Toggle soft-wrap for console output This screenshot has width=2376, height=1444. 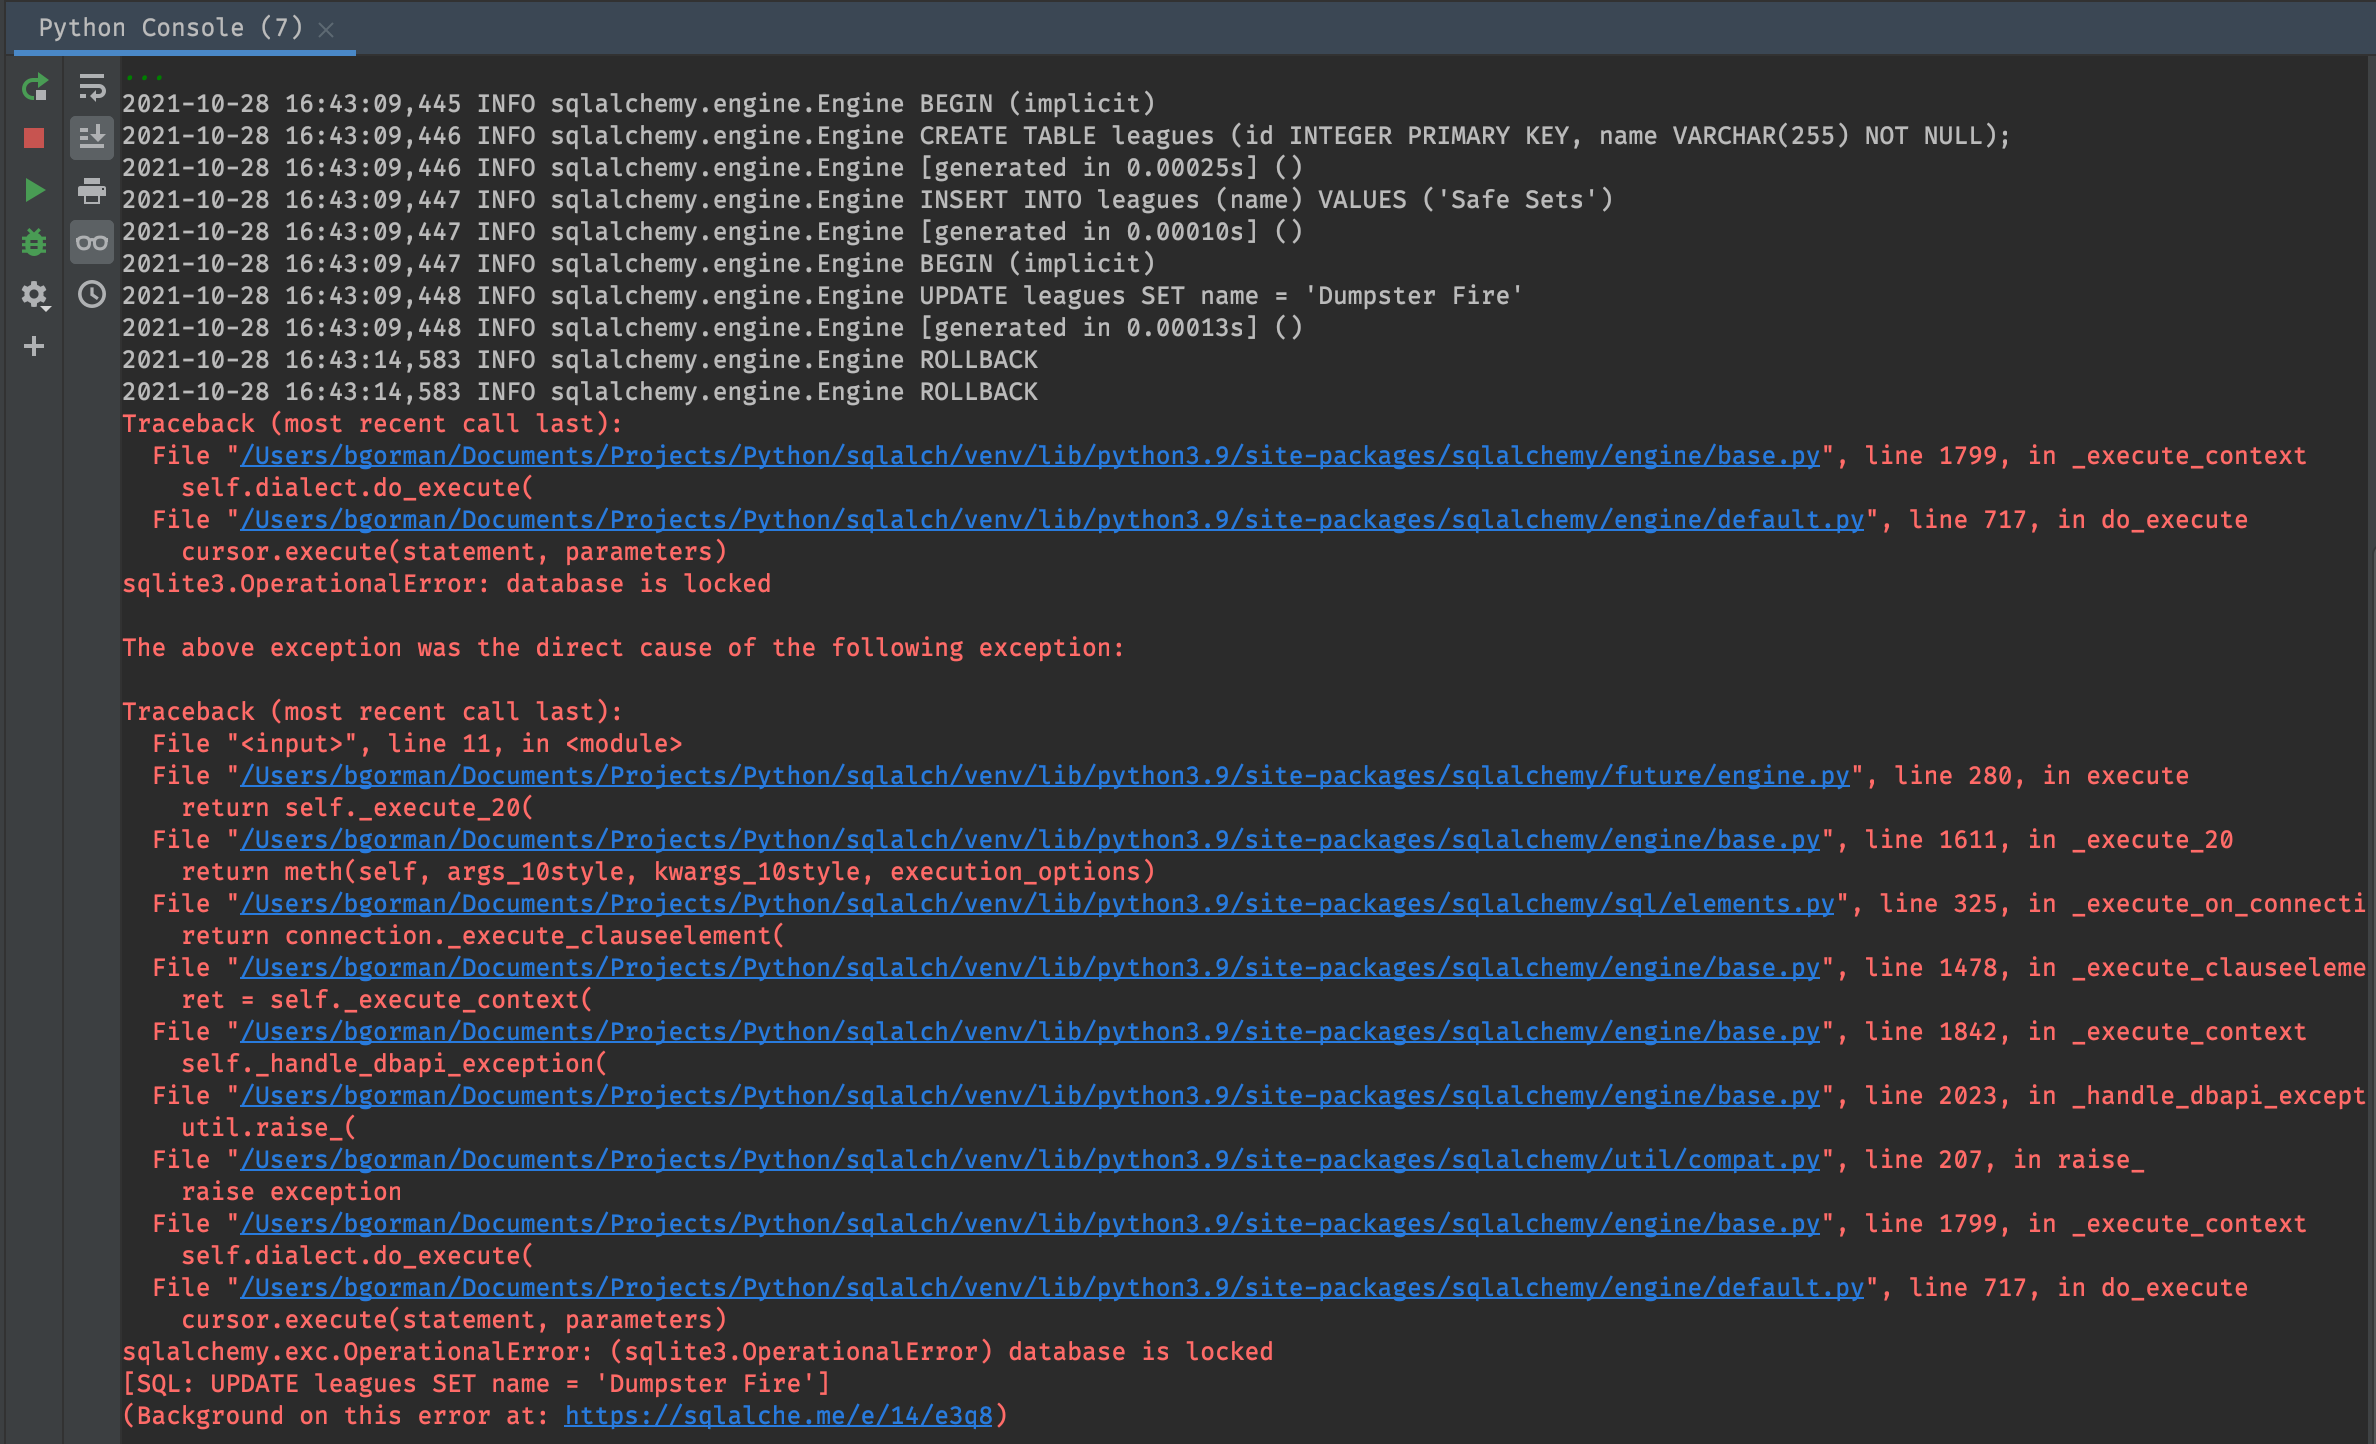[92, 88]
